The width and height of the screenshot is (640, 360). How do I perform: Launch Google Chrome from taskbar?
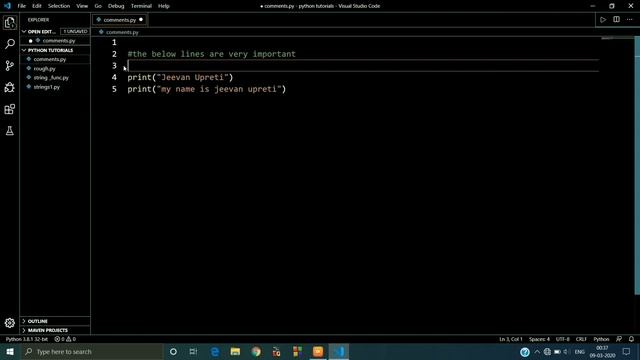point(256,351)
